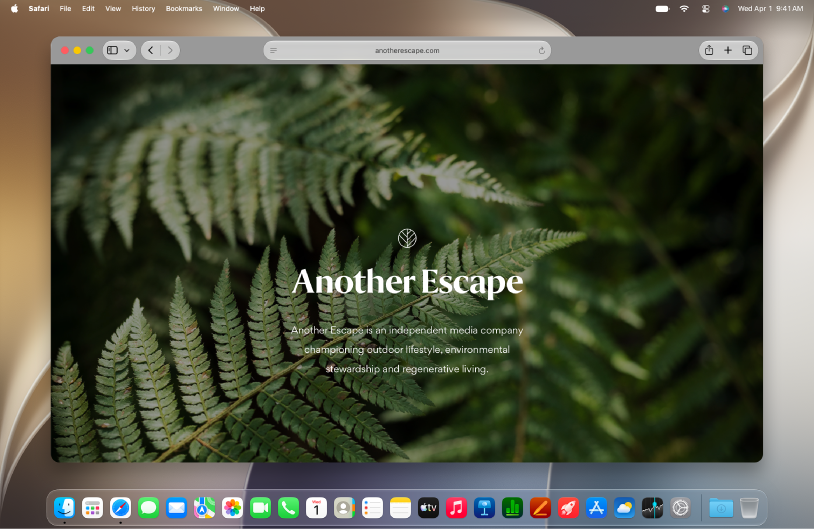Open the Trash in the Dock
Screen dimensions: 814x529
click(x=749, y=508)
